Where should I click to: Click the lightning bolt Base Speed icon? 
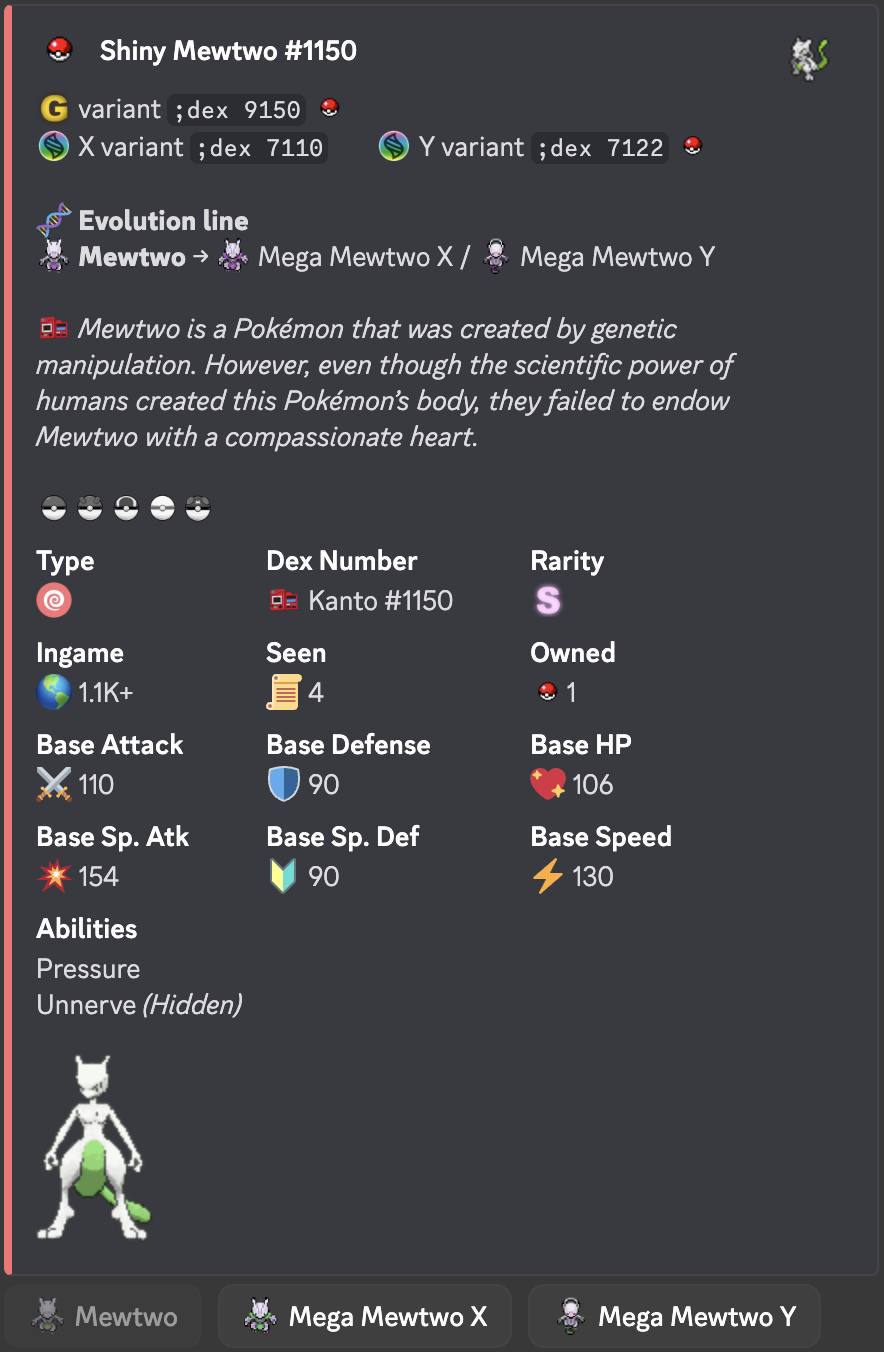(548, 877)
